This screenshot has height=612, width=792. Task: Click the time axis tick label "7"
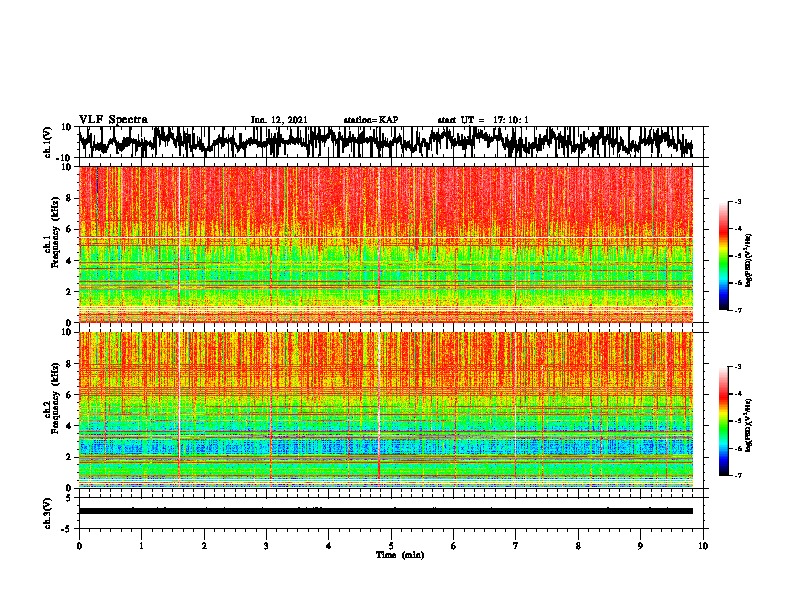(x=516, y=546)
